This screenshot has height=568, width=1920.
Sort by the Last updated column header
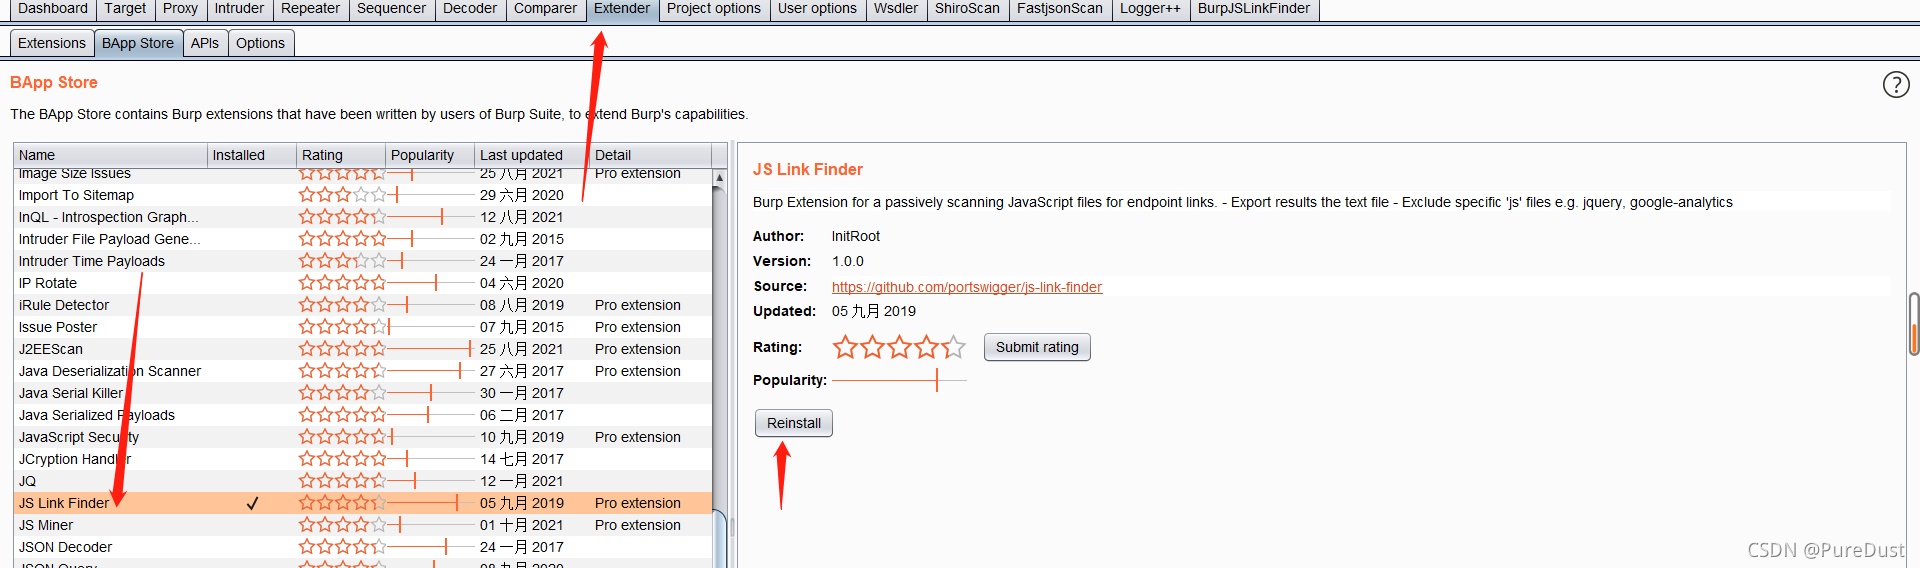[531, 155]
